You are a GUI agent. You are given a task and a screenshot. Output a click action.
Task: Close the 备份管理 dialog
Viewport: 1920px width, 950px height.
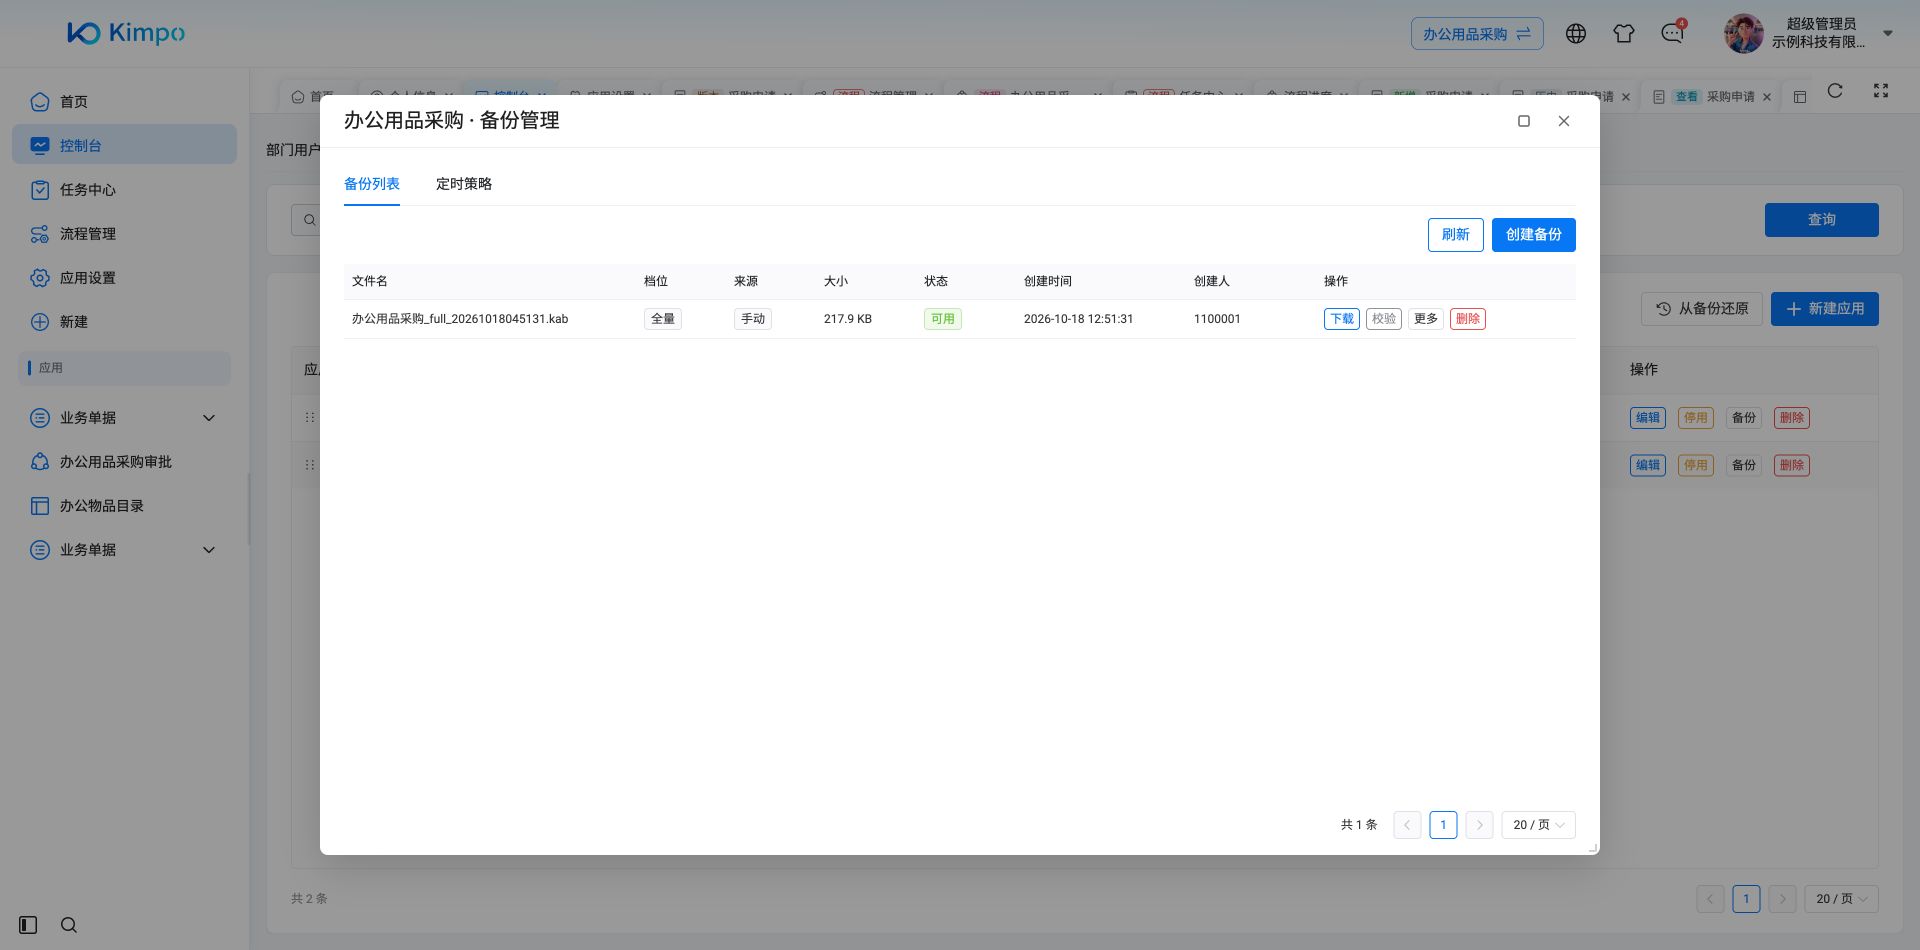1564,121
